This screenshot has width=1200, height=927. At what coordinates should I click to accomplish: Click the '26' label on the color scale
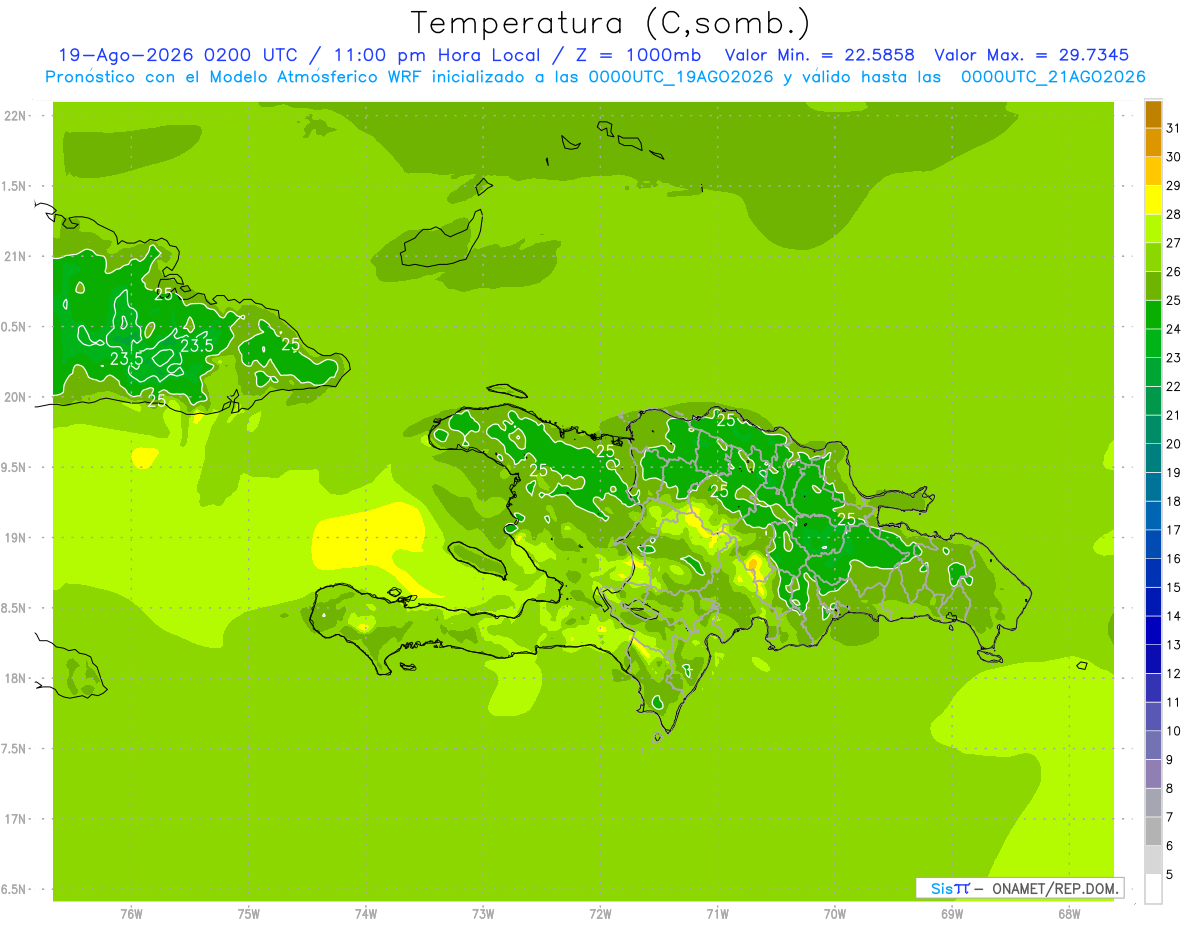(1174, 272)
